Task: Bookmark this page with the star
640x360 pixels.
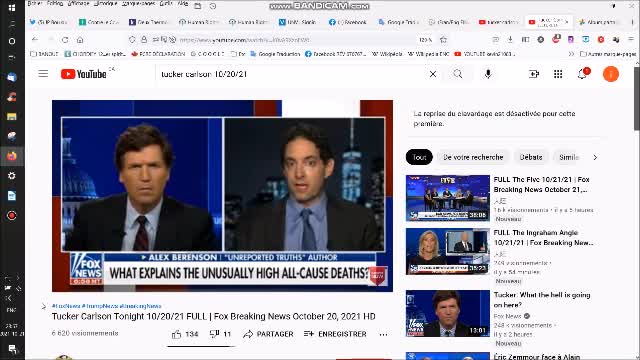Action: [x=443, y=40]
